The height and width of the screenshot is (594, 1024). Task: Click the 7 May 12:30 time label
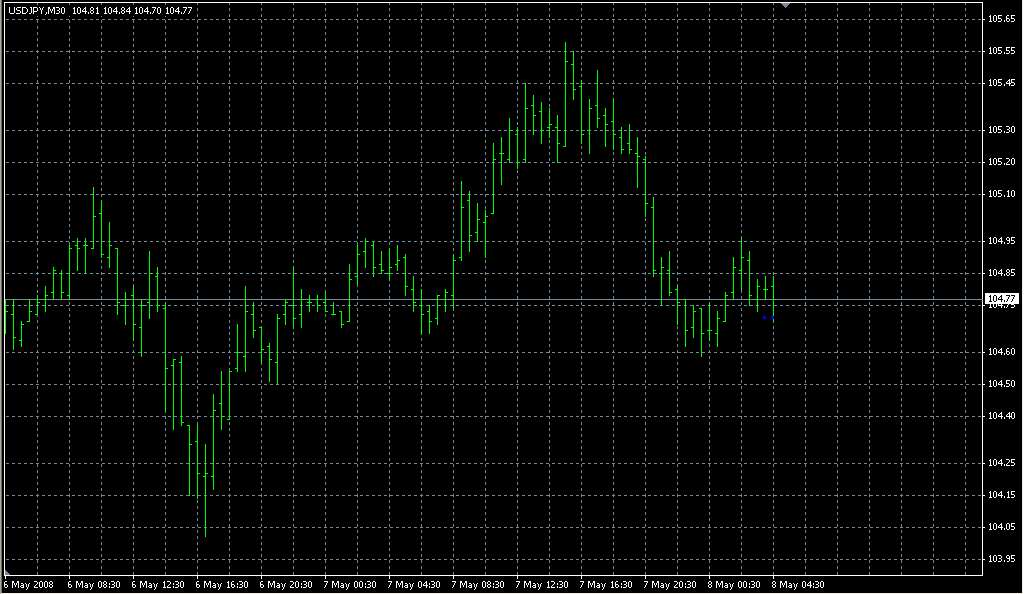pyautogui.click(x=542, y=585)
